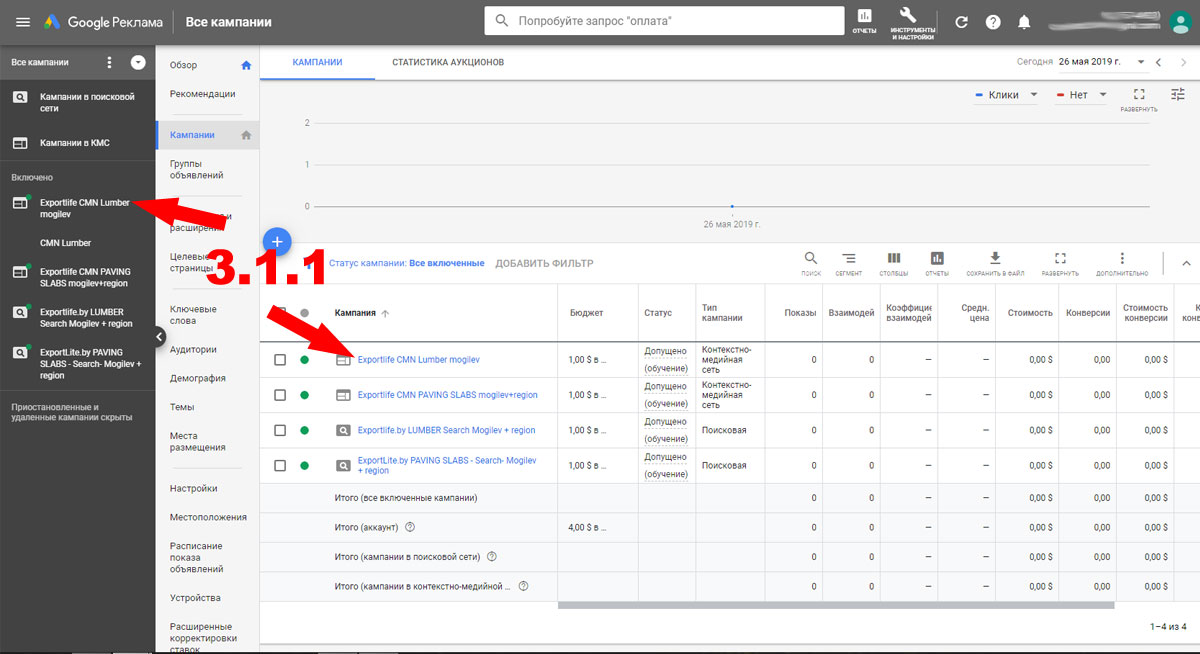Open Exportlife CMN PAVING SLABS mogilev+region campaign link

(x=447, y=395)
